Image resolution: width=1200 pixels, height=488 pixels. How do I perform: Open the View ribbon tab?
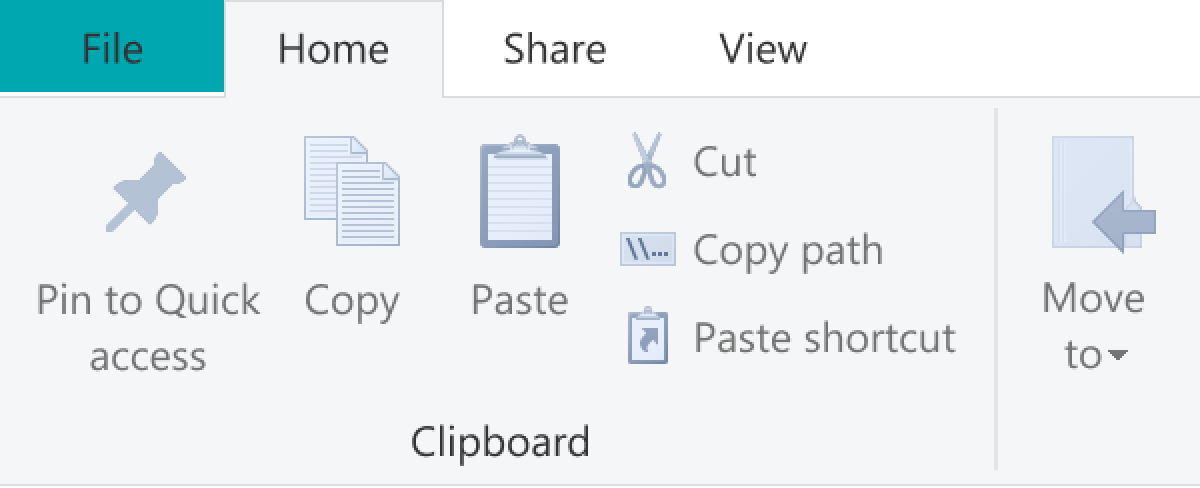tap(763, 48)
